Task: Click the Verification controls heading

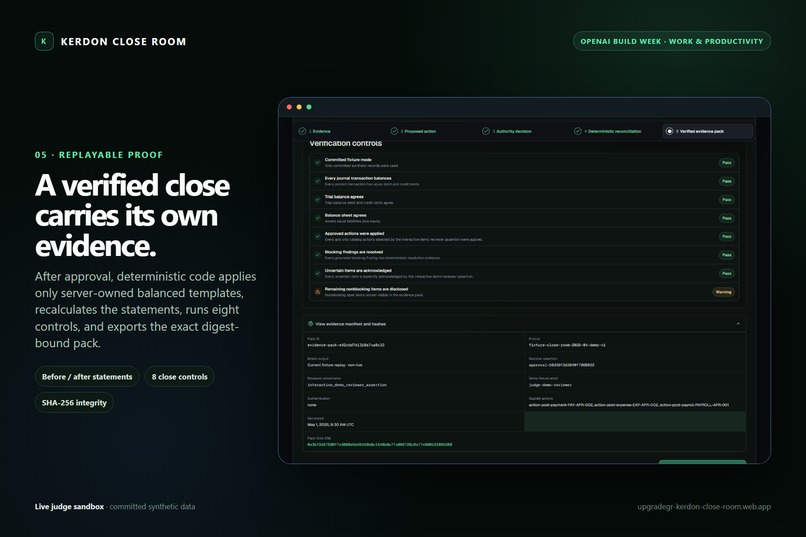Action: (x=345, y=143)
